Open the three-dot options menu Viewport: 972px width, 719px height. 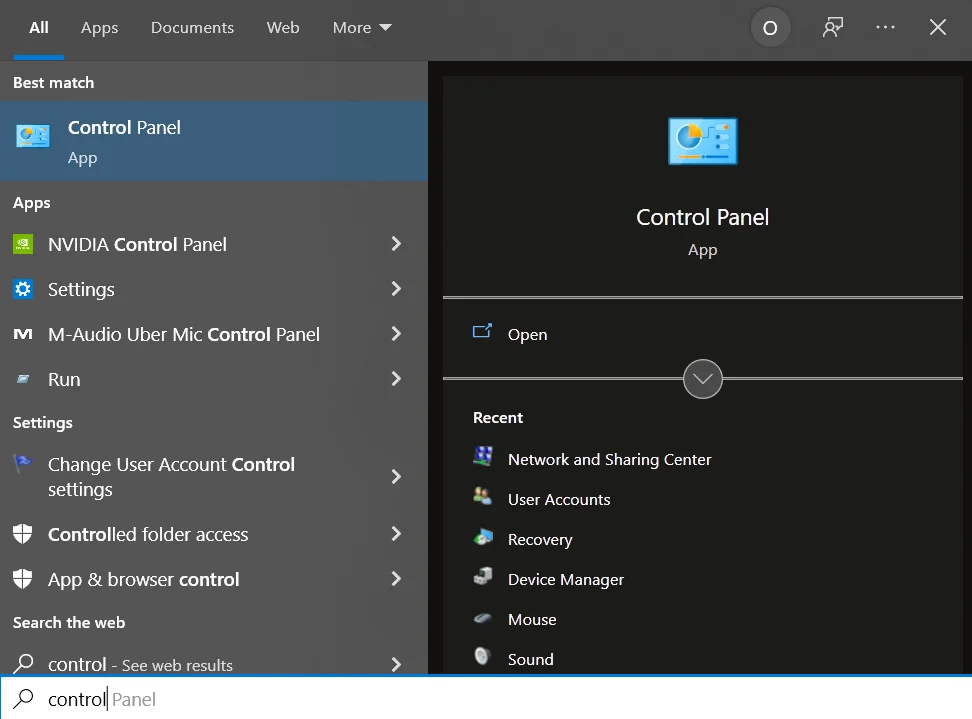click(885, 27)
